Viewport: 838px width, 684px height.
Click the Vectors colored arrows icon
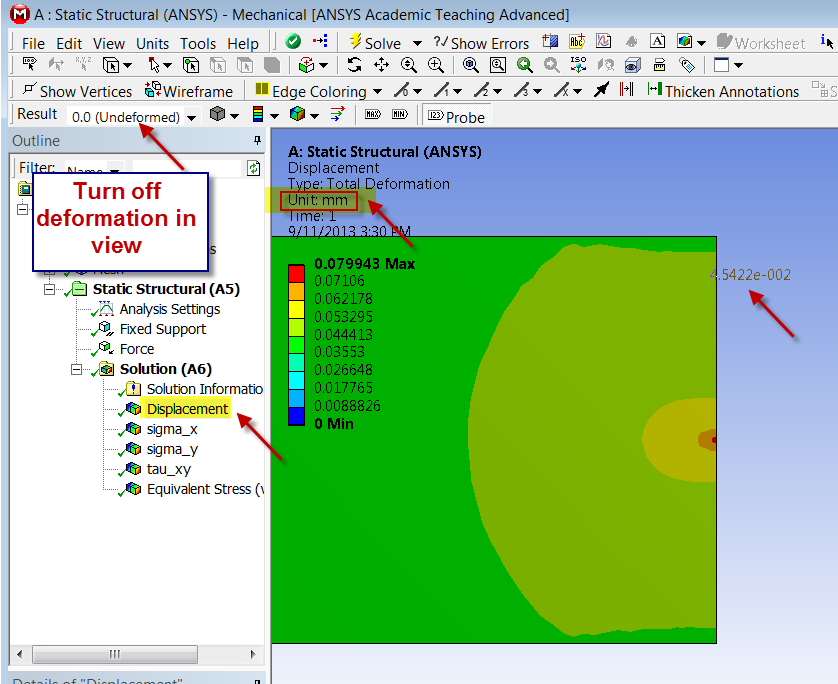point(337,114)
